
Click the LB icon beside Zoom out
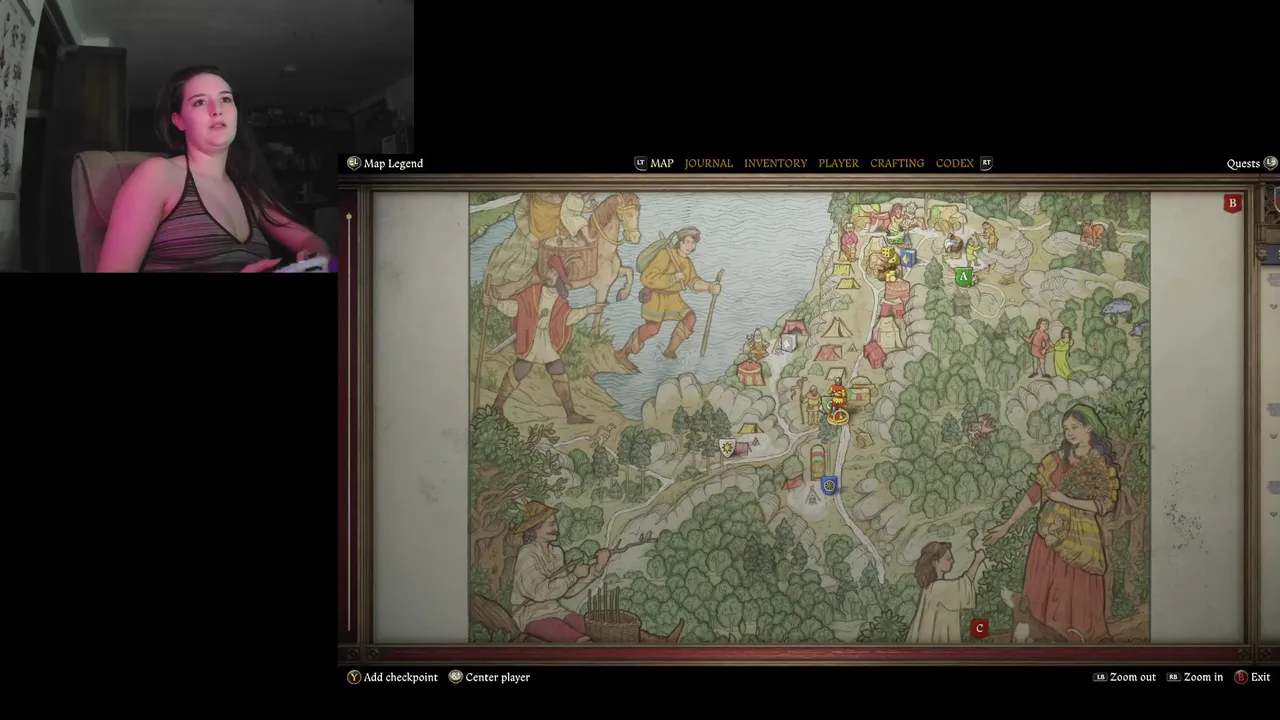coord(1100,677)
